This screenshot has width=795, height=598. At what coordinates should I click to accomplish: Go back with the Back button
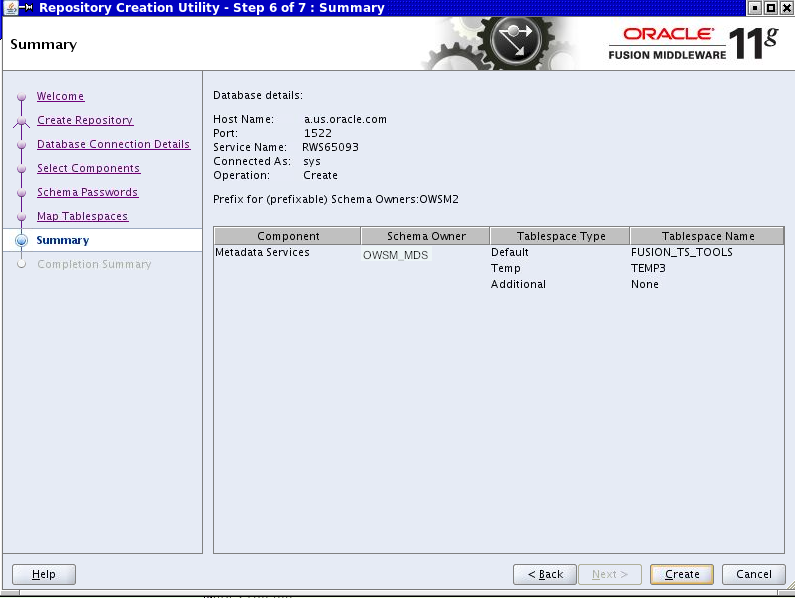[x=545, y=574]
